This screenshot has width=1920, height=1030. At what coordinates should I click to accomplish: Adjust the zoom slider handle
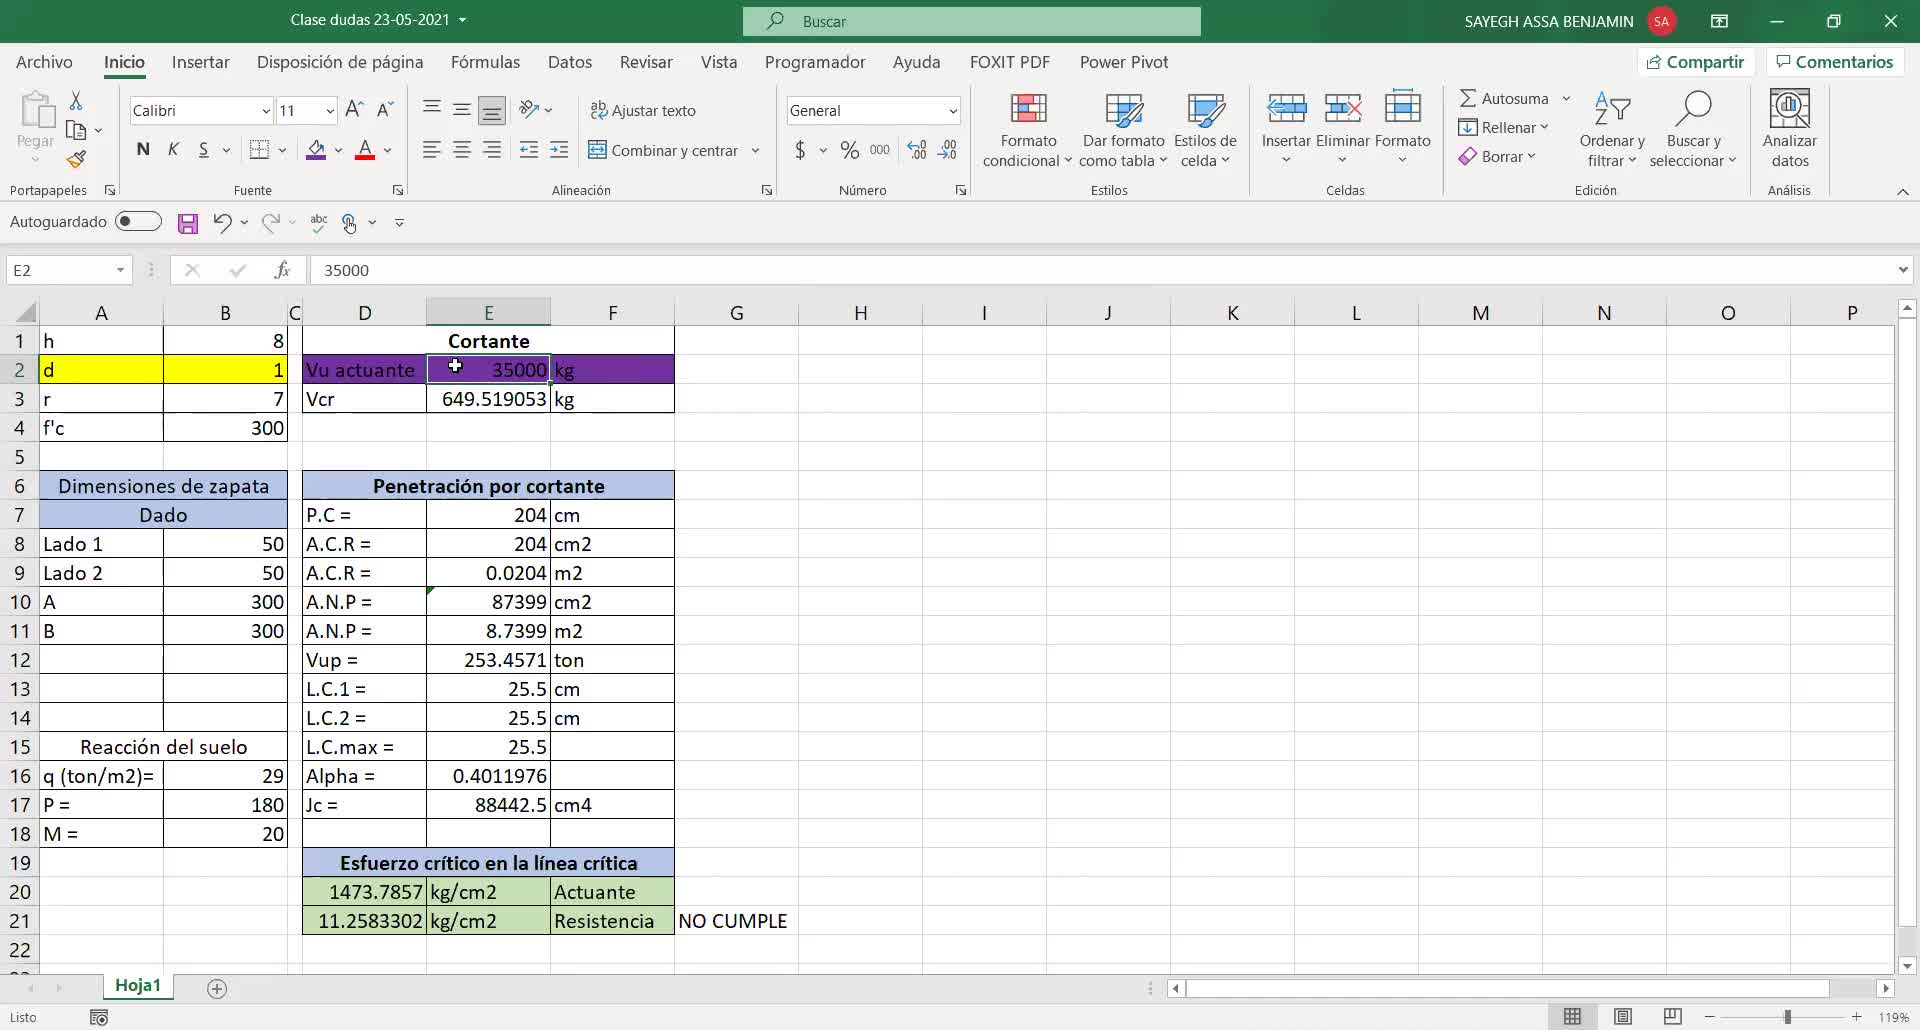(1787, 1017)
